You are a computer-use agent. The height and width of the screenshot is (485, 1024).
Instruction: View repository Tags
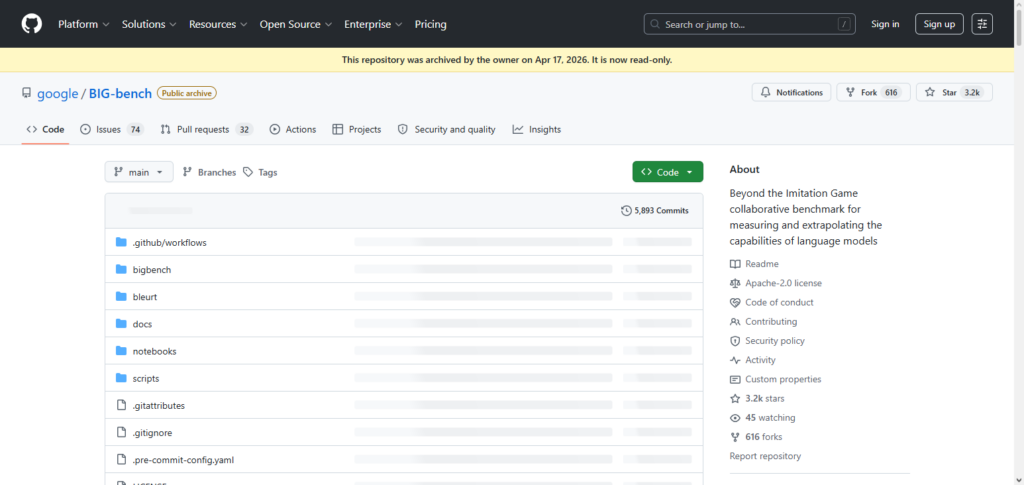[260, 172]
